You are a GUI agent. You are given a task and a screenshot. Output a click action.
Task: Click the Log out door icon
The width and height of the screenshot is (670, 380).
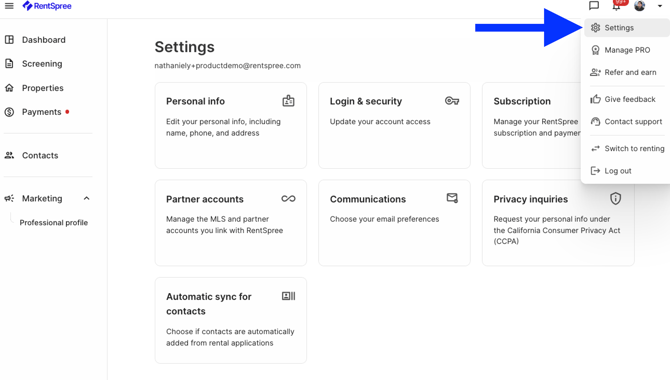(595, 171)
